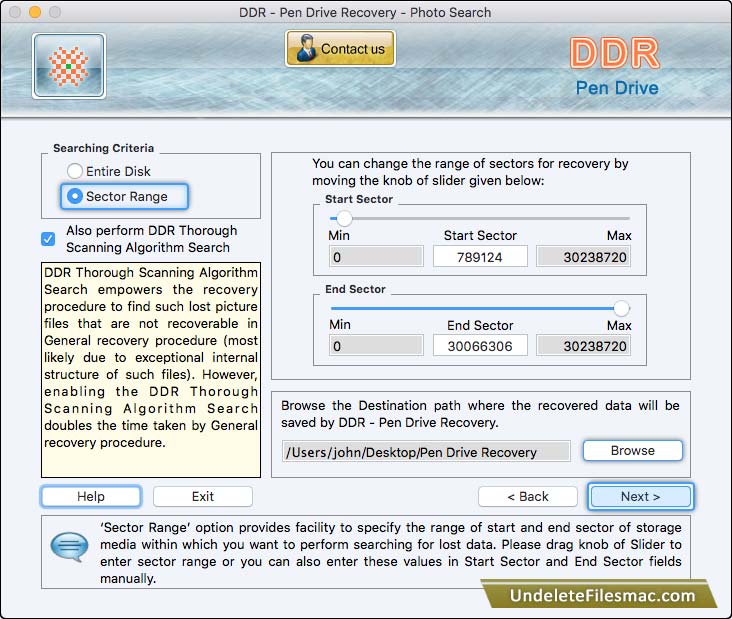732x619 pixels.
Task: Click Browse to choose destination folder
Action: tap(633, 450)
